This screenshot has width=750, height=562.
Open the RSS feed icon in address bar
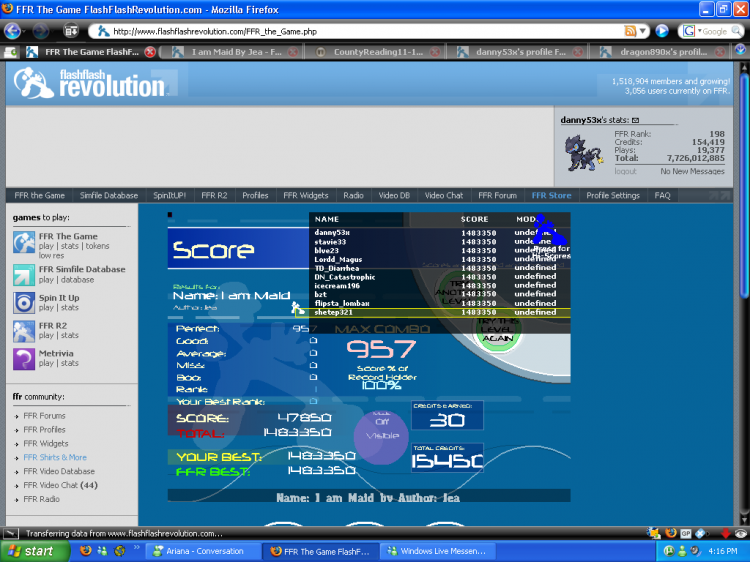tap(630, 31)
